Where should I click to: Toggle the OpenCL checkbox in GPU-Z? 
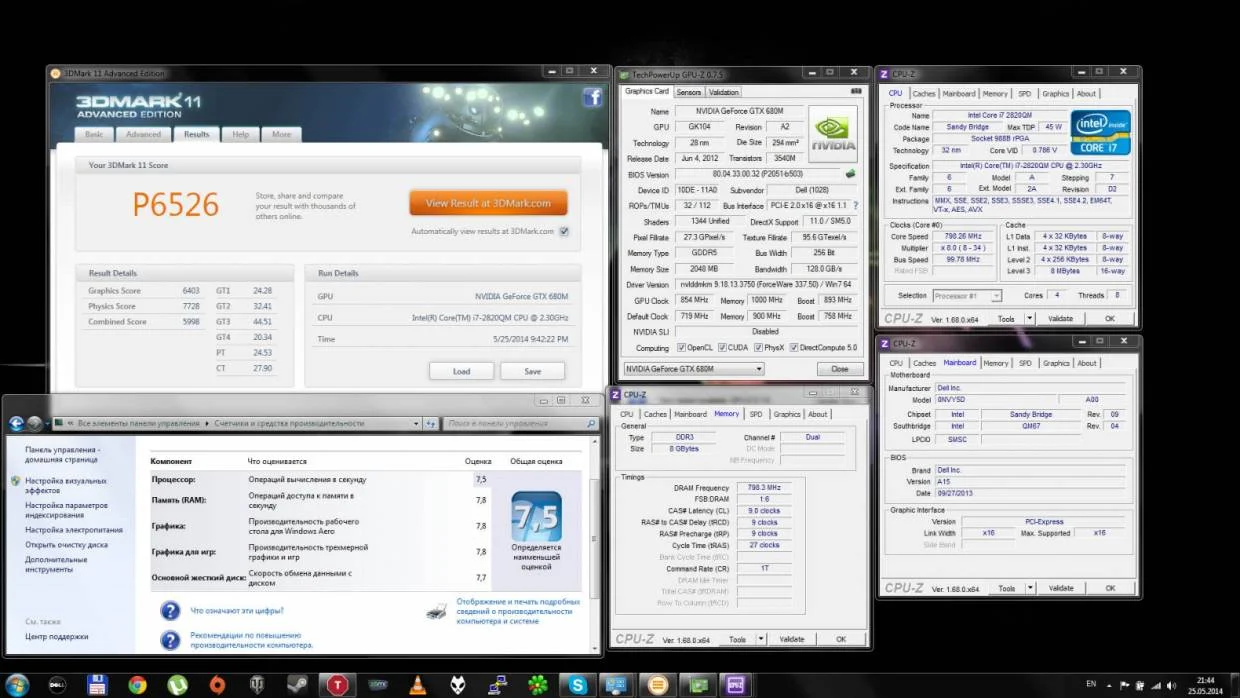[681, 348]
